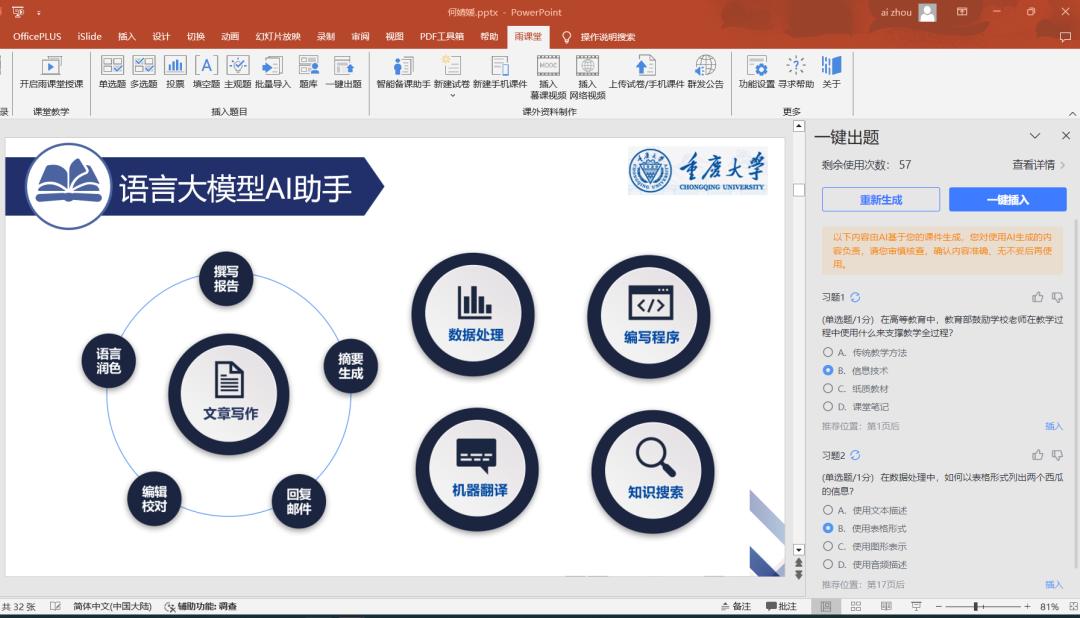Click the 单选题 single-choice question icon
1080x618 pixels.
[112, 71]
